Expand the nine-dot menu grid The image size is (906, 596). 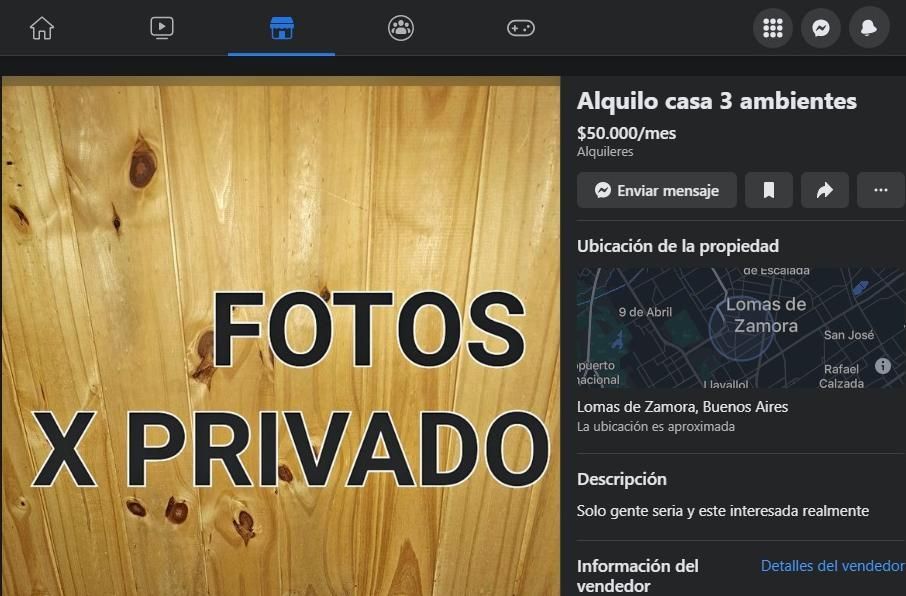[x=773, y=28]
